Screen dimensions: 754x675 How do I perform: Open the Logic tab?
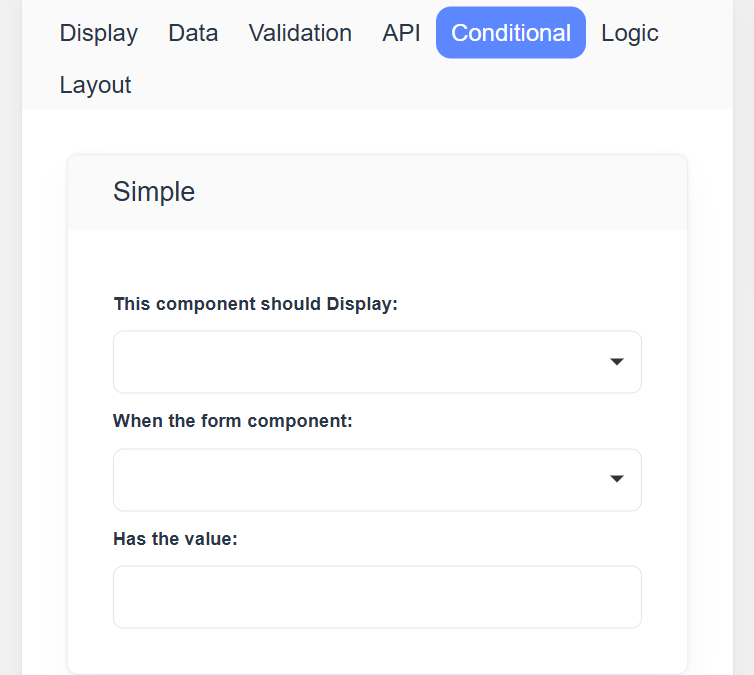click(x=629, y=33)
